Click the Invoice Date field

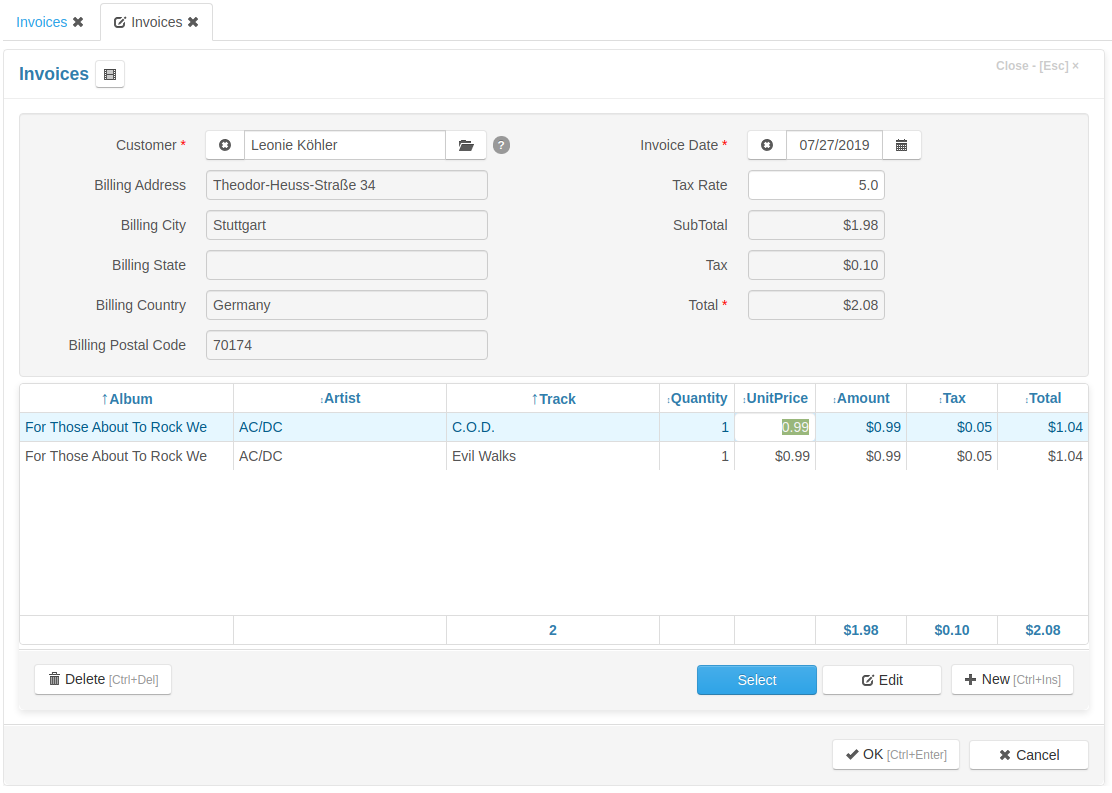[x=834, y=145]
